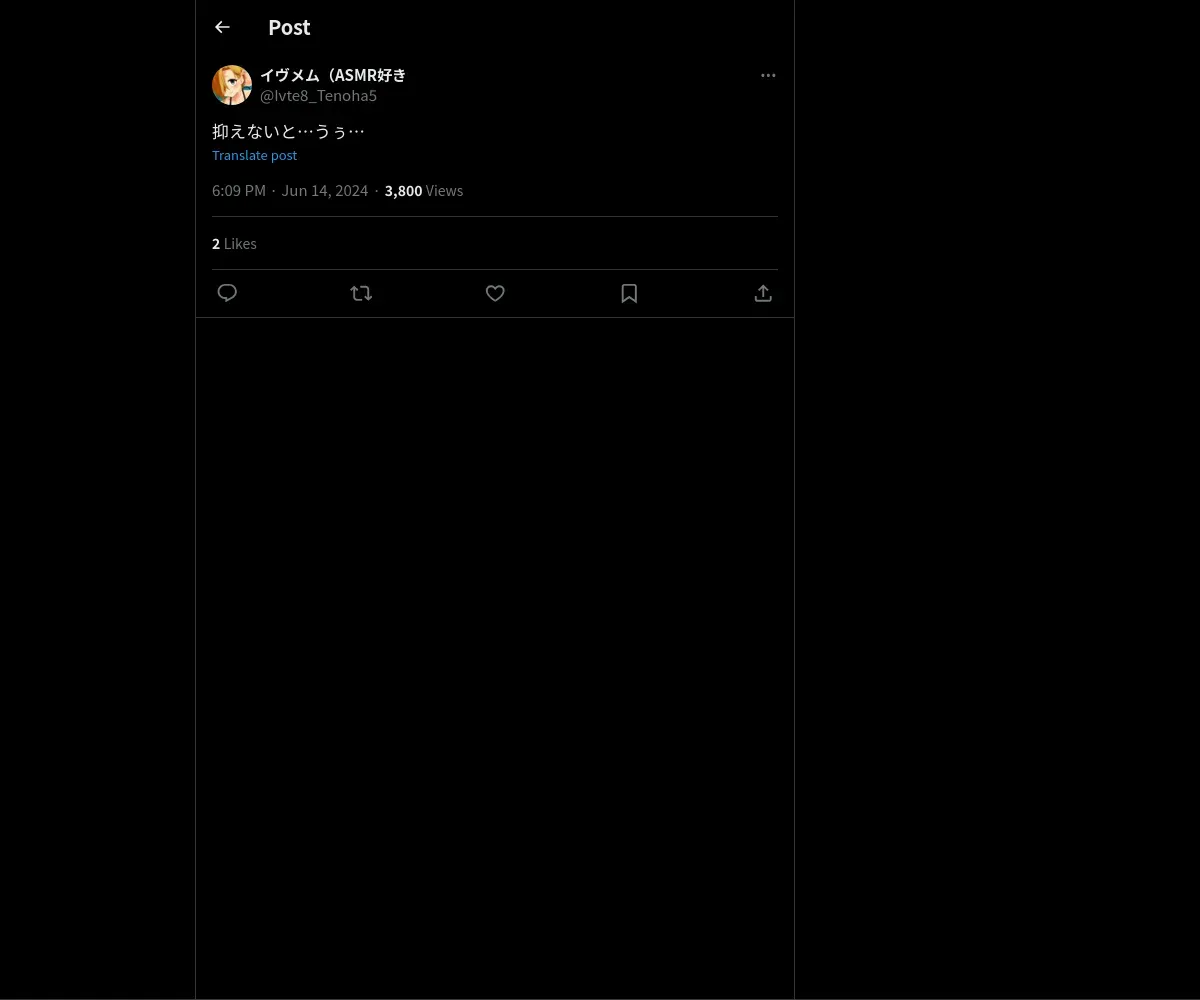This screenshot has height=1000, width=1200.
Task: Click the post text 抑えないと…うぅ…
Action: tap(288, 131)
